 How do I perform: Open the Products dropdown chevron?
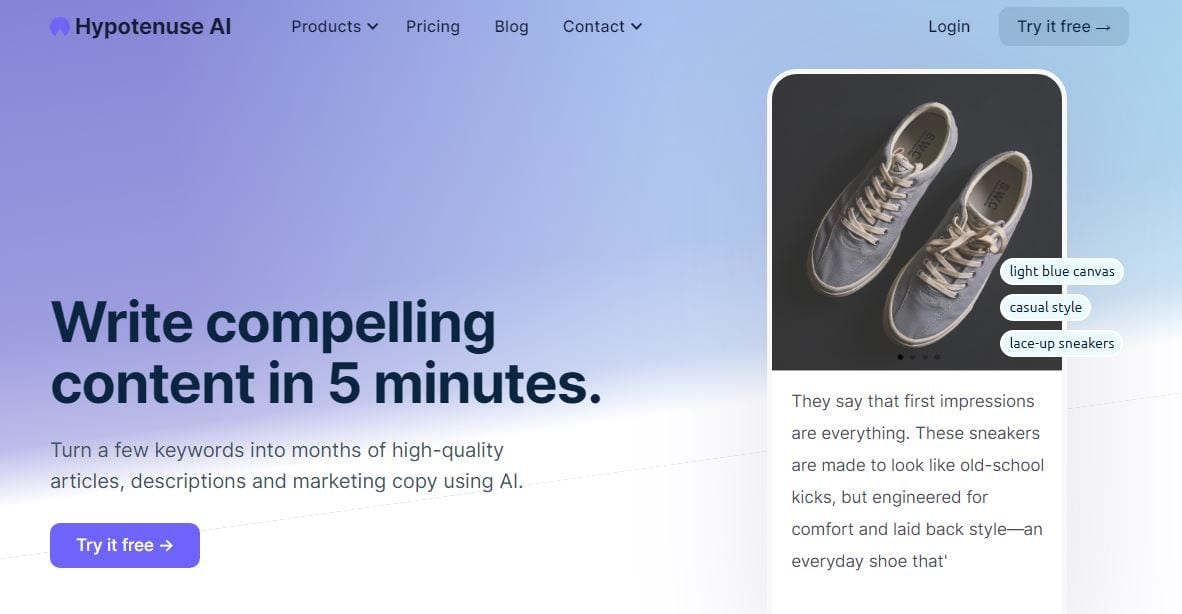pyautogui.click(x=372, y=26)
